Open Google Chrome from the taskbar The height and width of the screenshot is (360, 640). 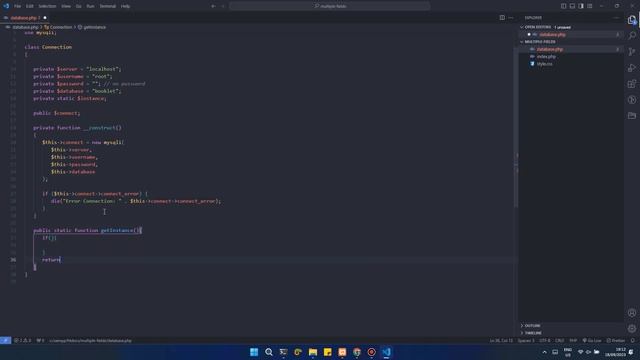point(357,352)
